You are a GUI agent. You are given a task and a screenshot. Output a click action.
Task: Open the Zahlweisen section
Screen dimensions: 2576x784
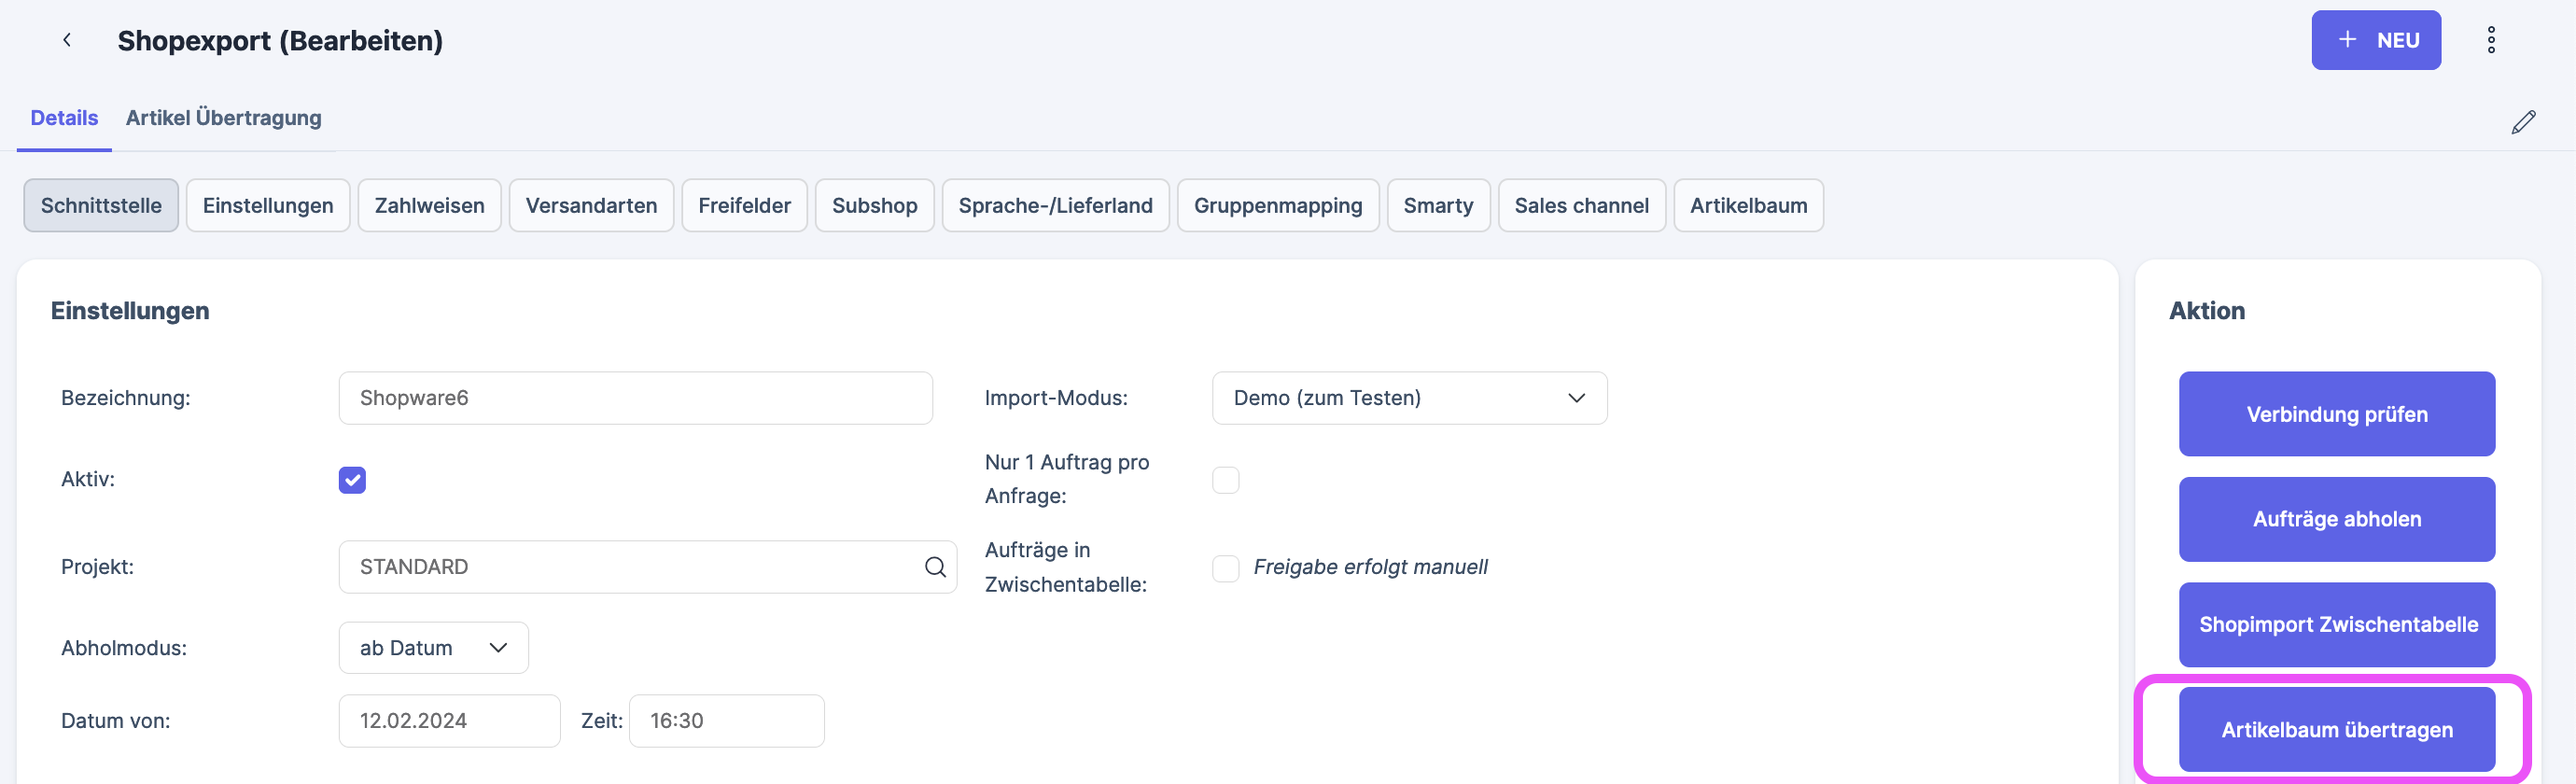pos(429,206)
